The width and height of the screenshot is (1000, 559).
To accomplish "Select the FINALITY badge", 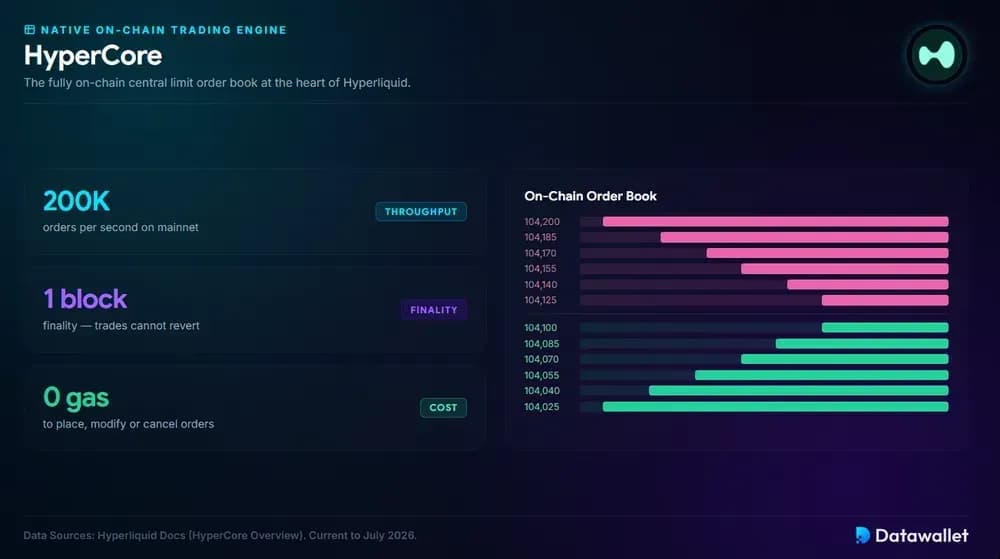I will [x=434, y=310].
